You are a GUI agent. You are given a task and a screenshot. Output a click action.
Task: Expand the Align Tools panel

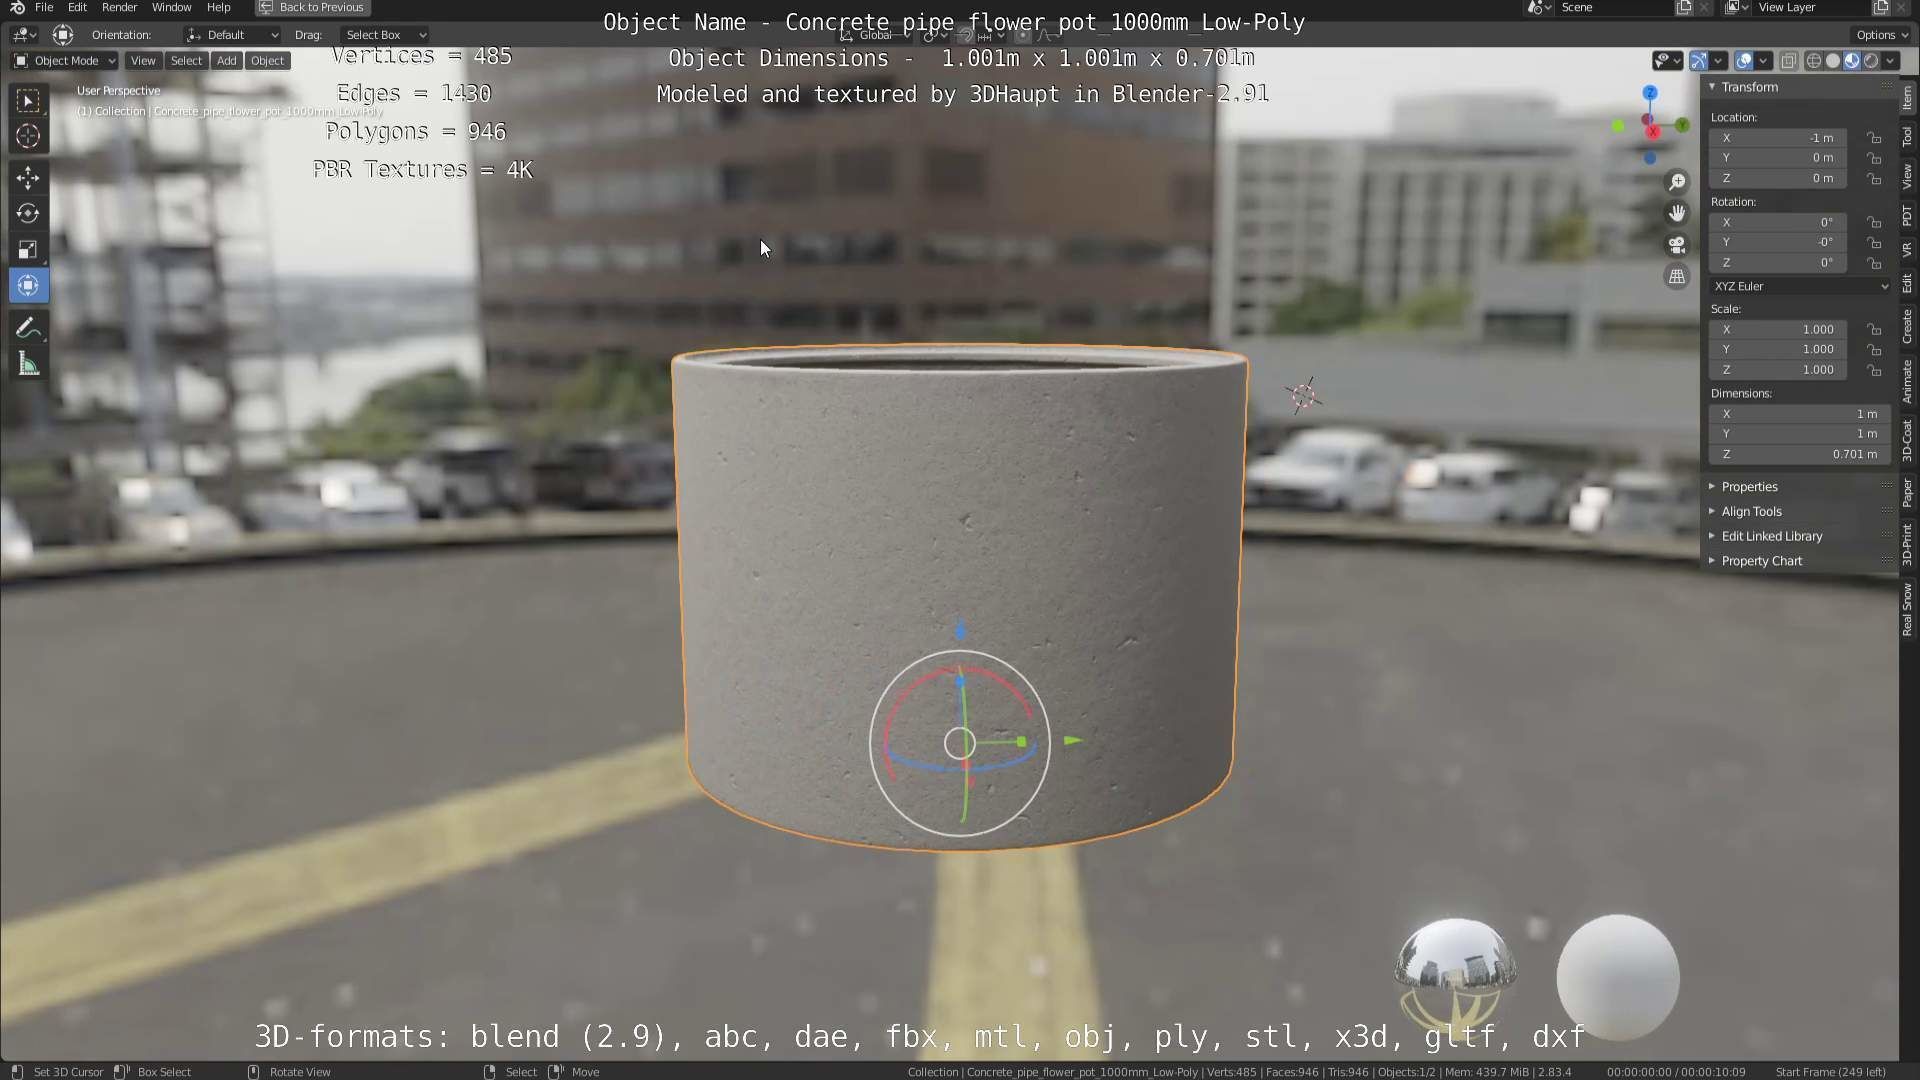1751,511
